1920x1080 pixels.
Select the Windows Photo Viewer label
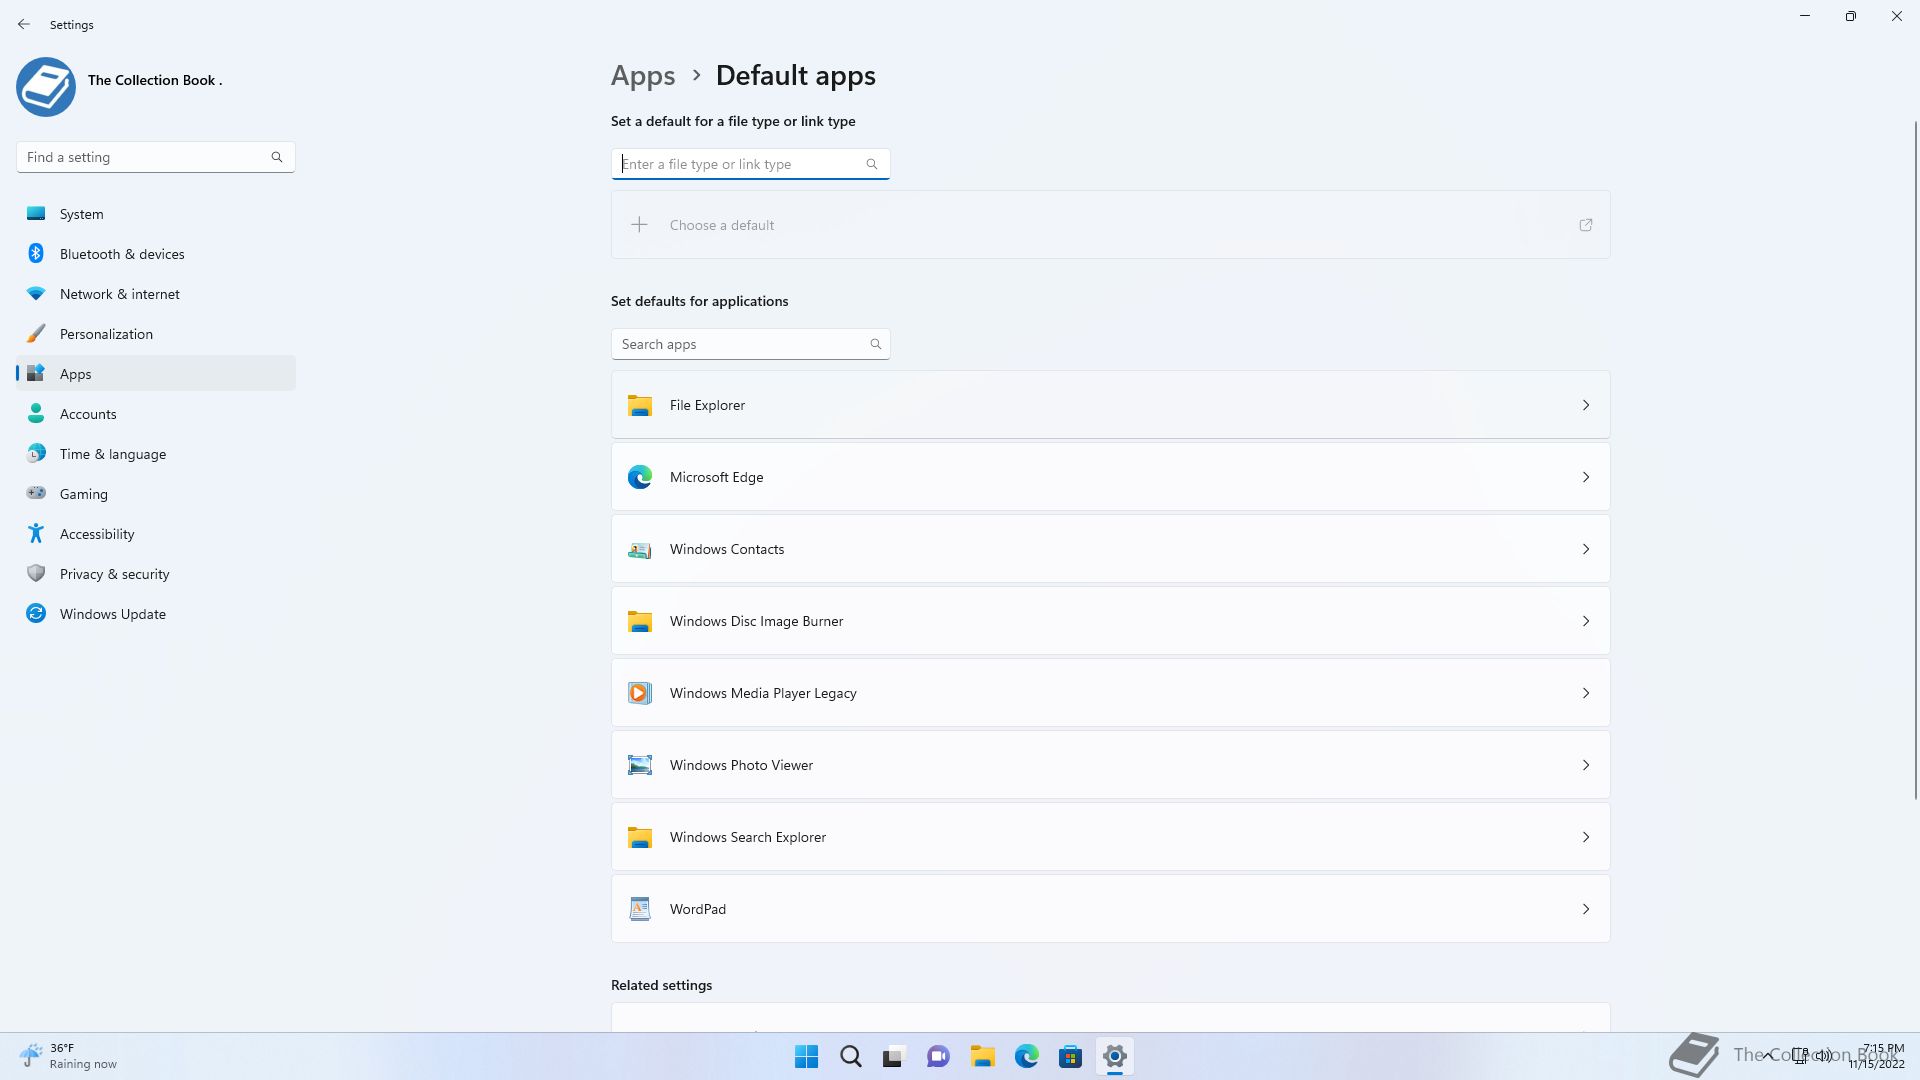[x=741, y=765]
